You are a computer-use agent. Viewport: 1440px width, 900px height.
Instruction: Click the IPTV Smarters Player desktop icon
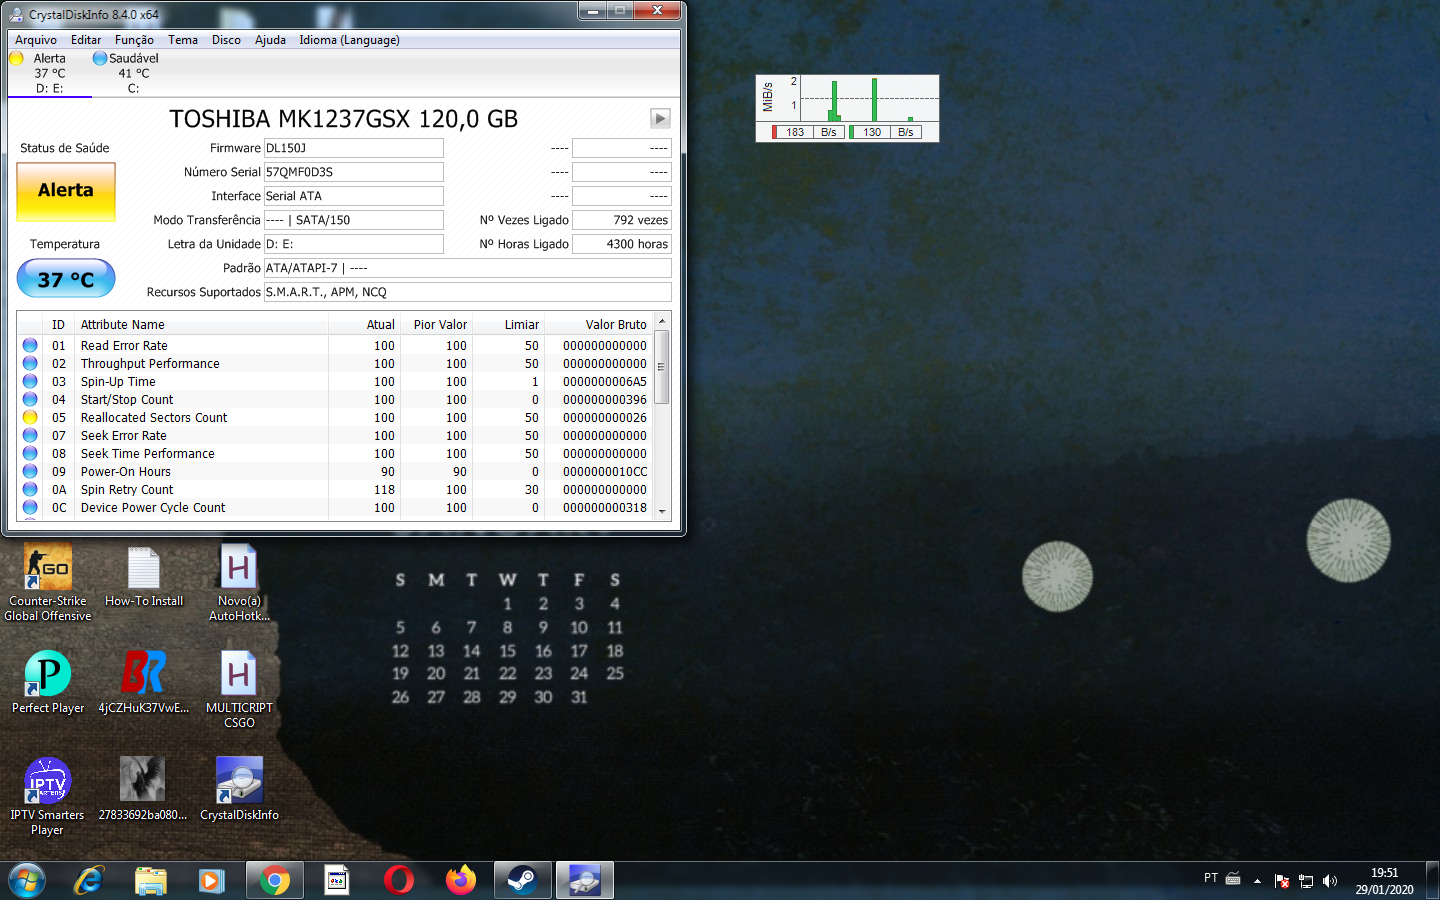[47, 796]
